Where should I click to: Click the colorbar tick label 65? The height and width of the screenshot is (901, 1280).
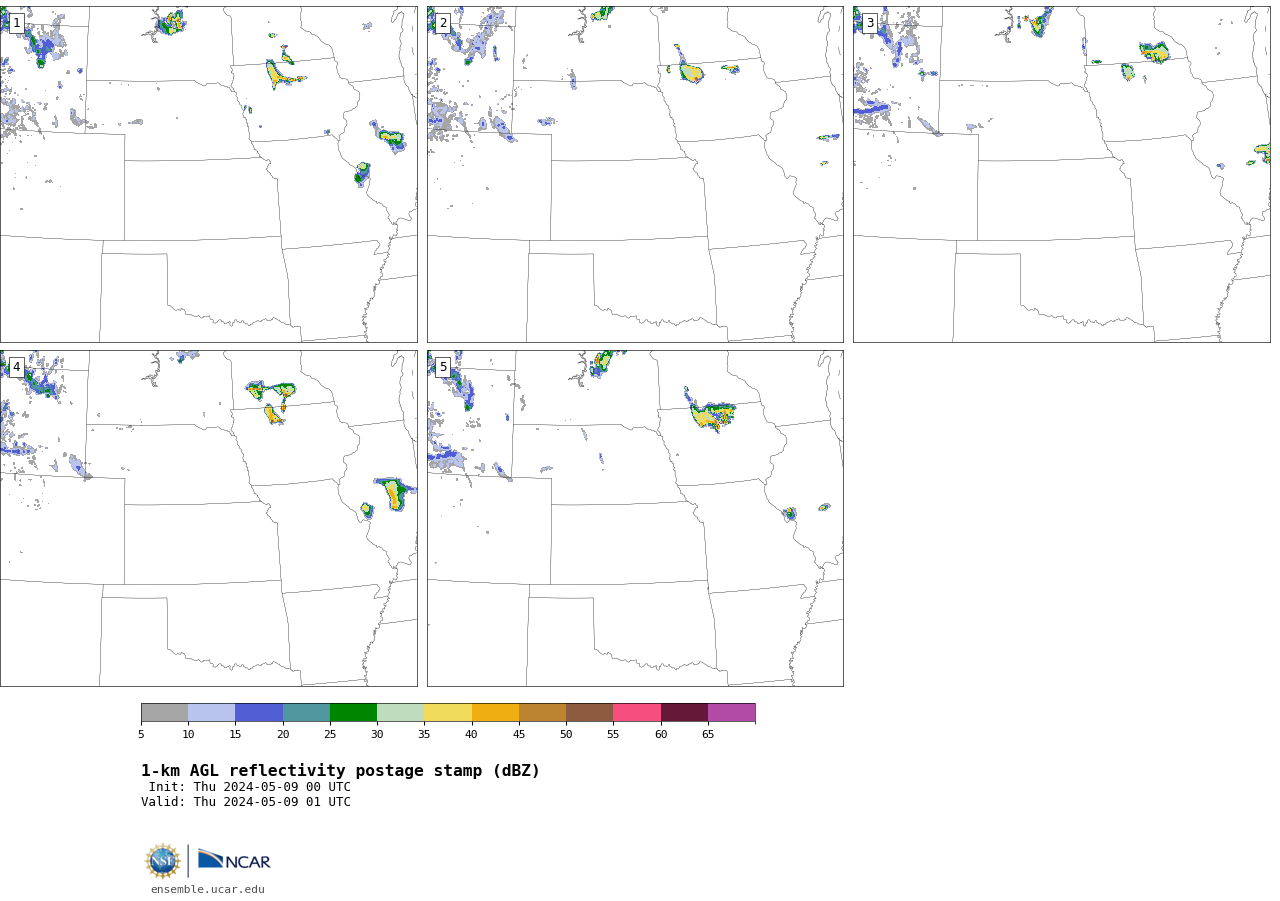click(708, 735)
